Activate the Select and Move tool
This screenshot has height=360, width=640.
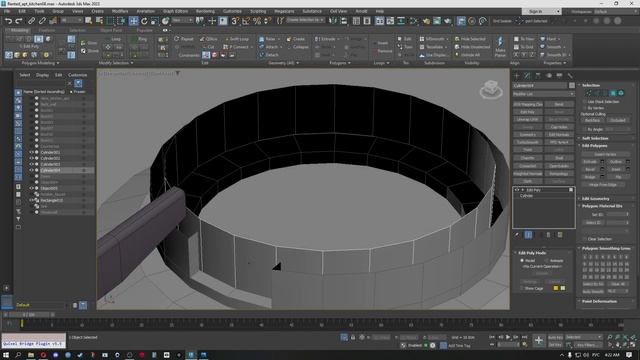tap(133, 20)
